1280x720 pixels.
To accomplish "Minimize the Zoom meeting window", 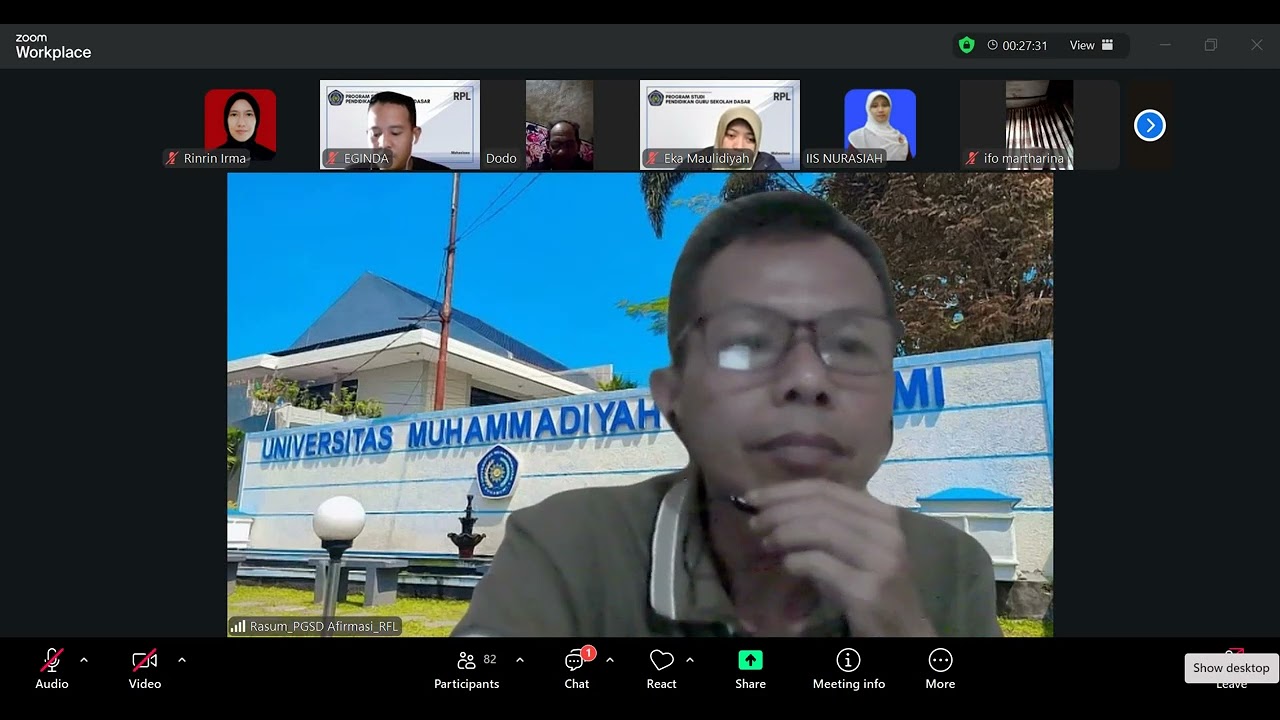I will tap(1165, 45).
